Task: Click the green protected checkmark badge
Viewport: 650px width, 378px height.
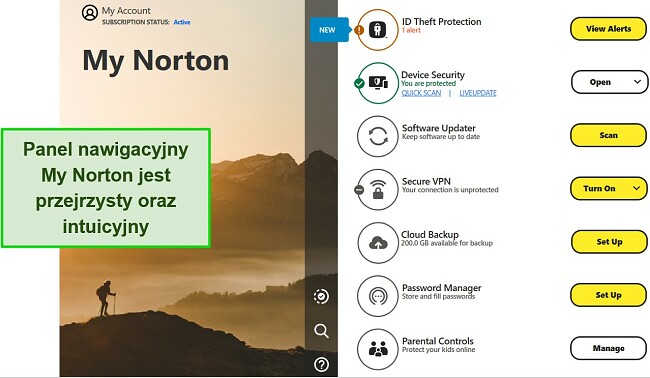Action: (359, 83)
